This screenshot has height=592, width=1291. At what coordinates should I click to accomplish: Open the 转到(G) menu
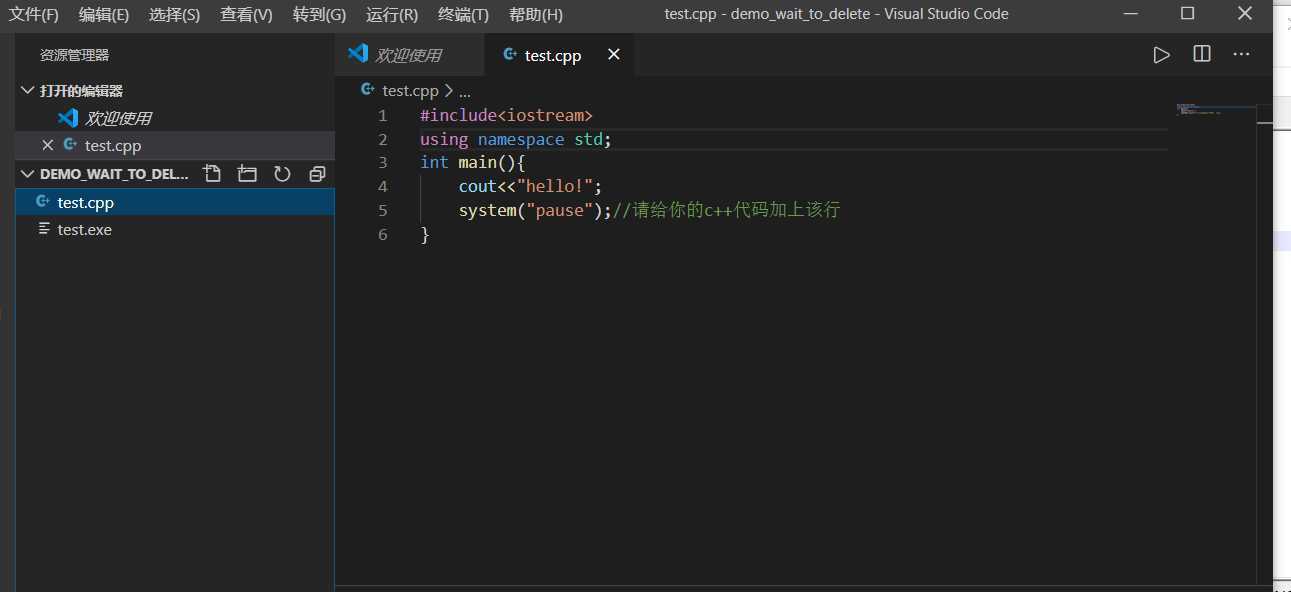click(x=319, y=14)
